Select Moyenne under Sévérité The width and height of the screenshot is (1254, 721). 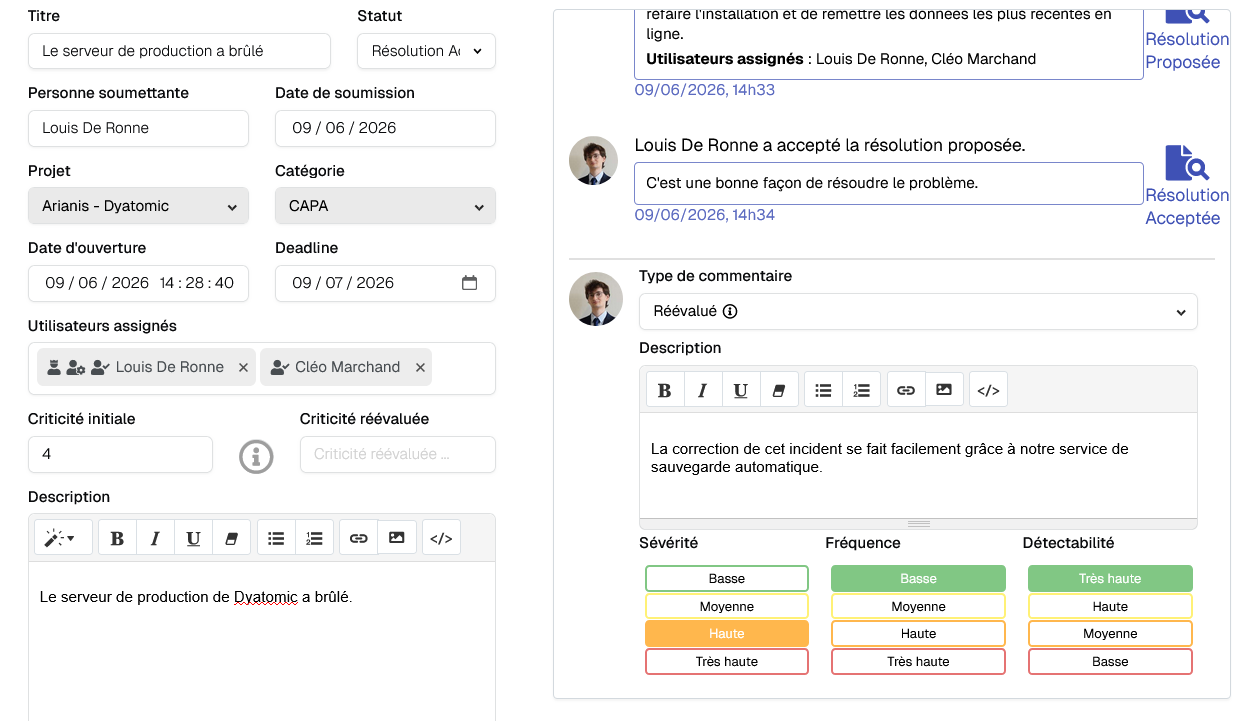pyautogui.click(x=727, y=606)
